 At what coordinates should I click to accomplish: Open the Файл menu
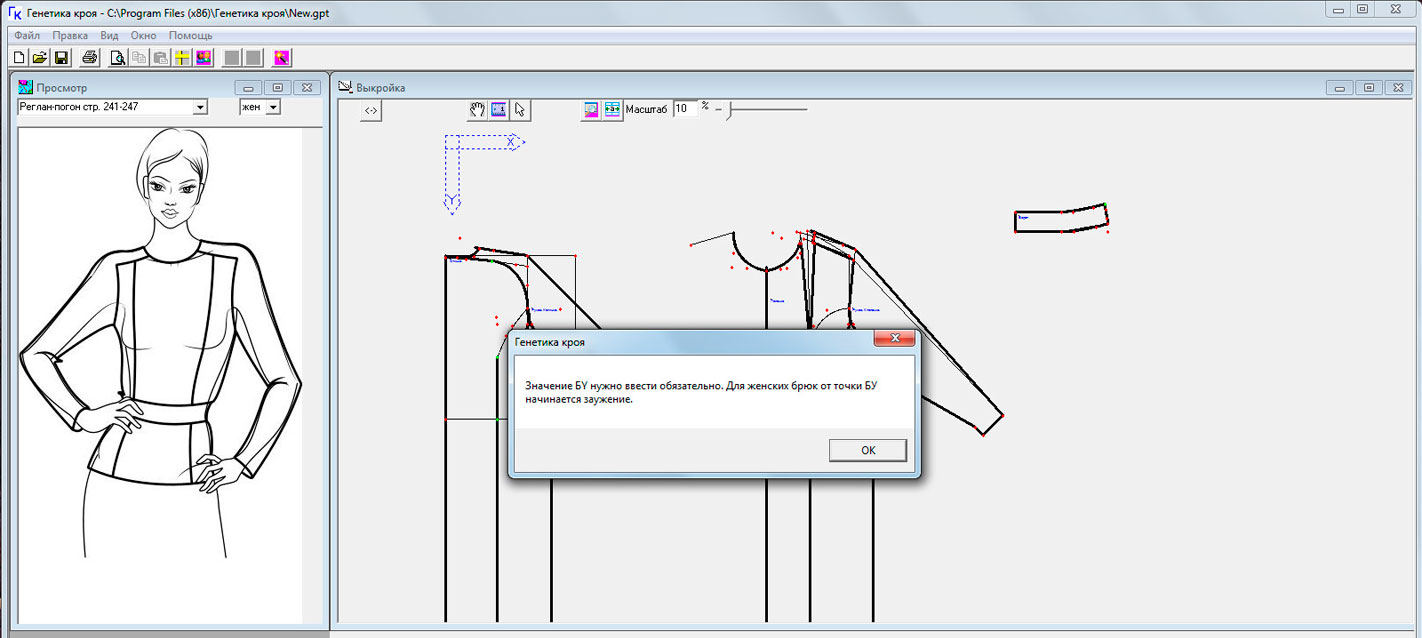coord(27,35)
